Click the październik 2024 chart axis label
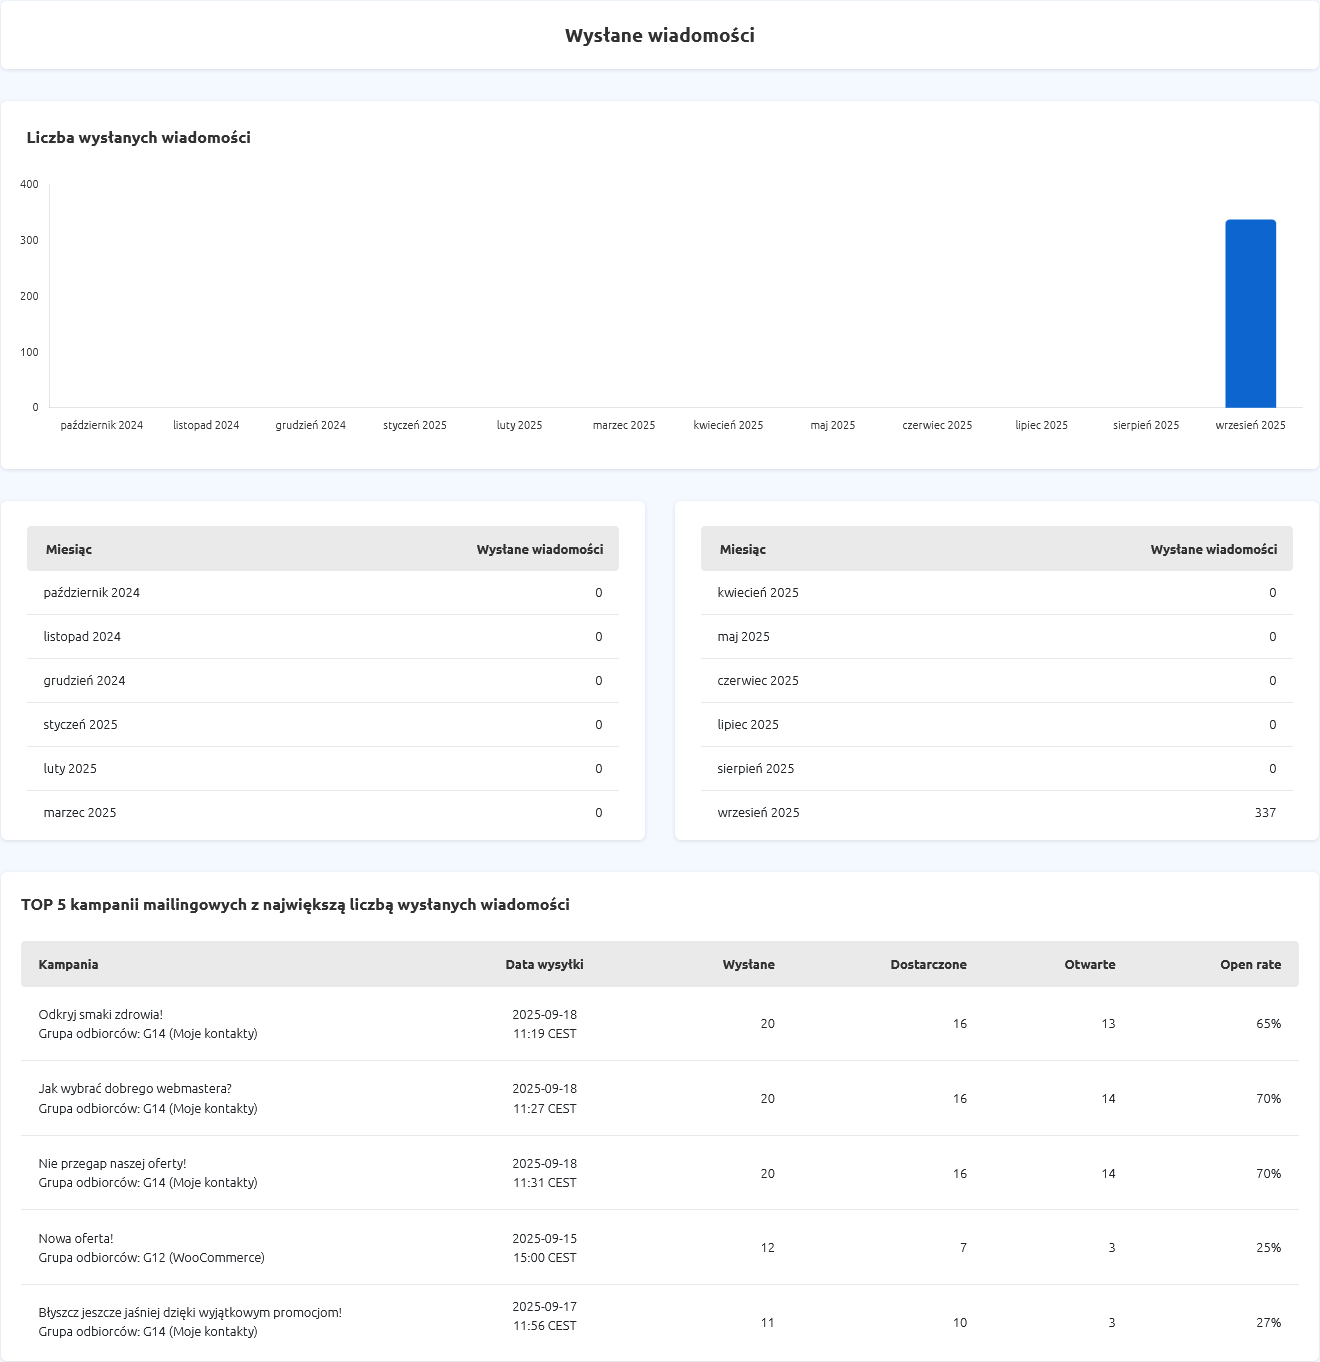Image resolution: width=1320 pixels, height=1362 pixels. tap(102, 425)
